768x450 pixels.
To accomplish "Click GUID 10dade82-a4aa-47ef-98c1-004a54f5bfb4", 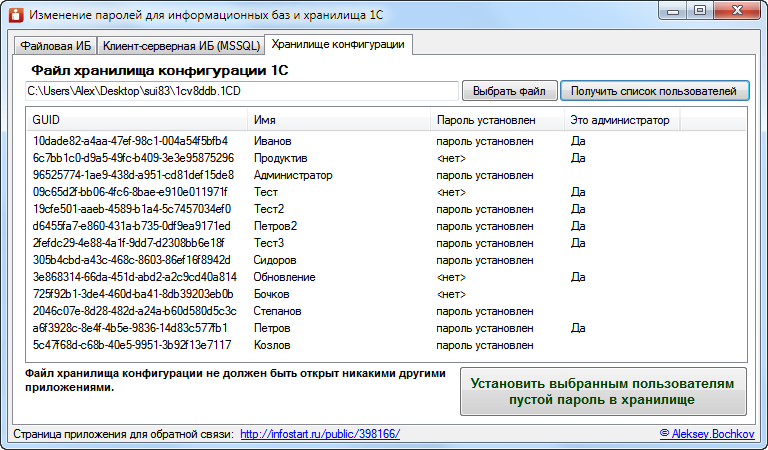I will point(130,141).
